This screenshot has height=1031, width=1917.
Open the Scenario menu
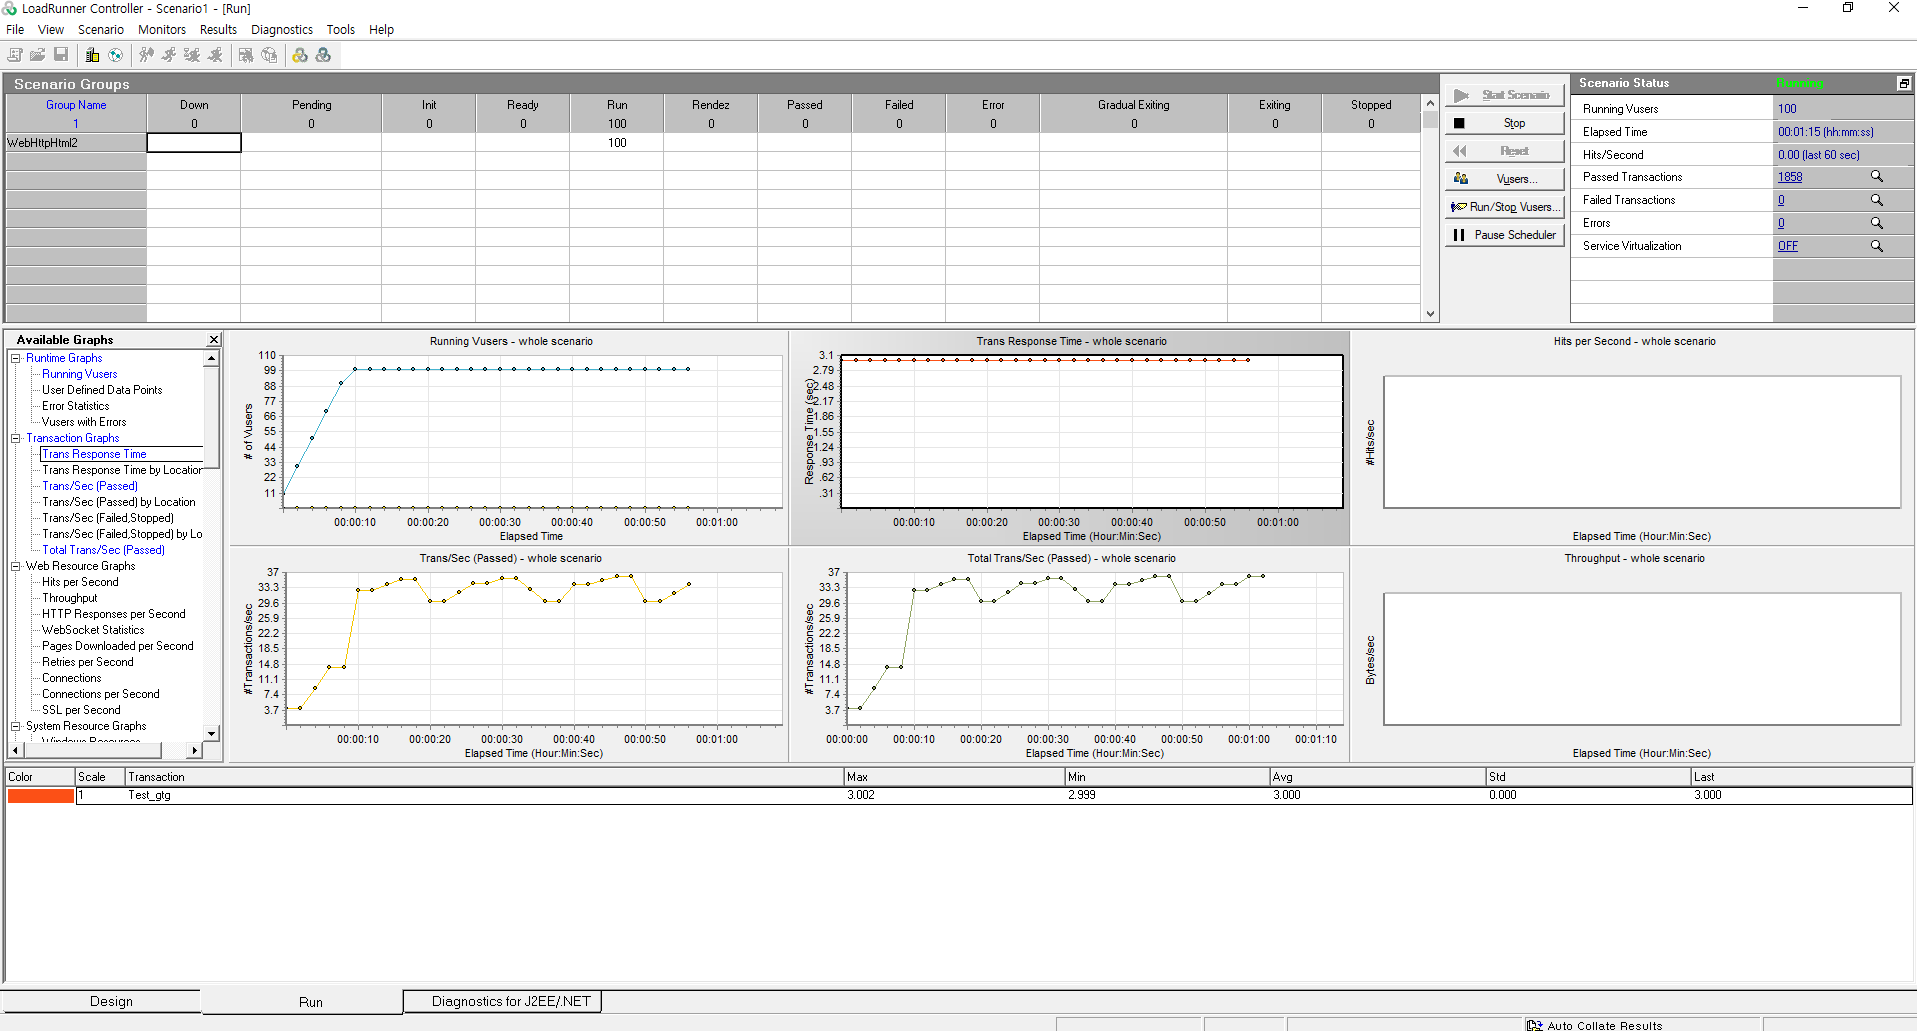pyautogui.click(x=101, y=29)
